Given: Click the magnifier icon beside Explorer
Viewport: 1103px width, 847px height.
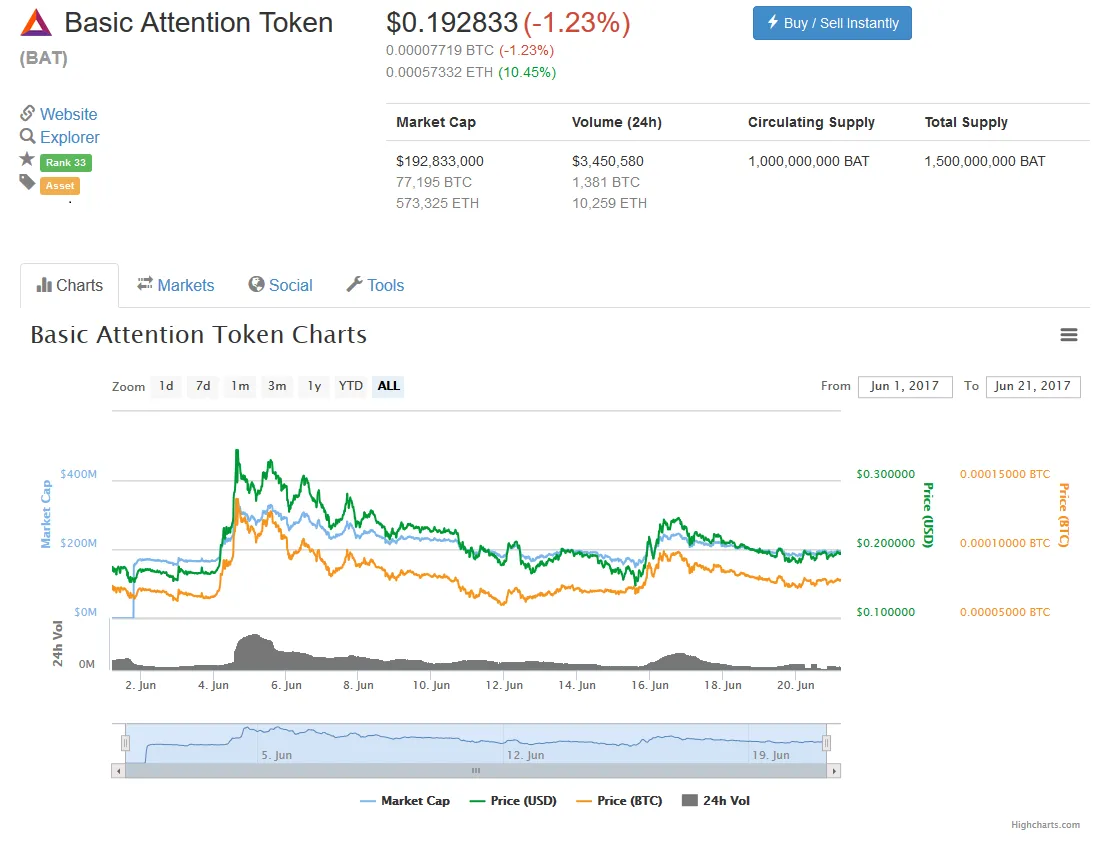Looking at the screenshot, I should coord(27,136).
